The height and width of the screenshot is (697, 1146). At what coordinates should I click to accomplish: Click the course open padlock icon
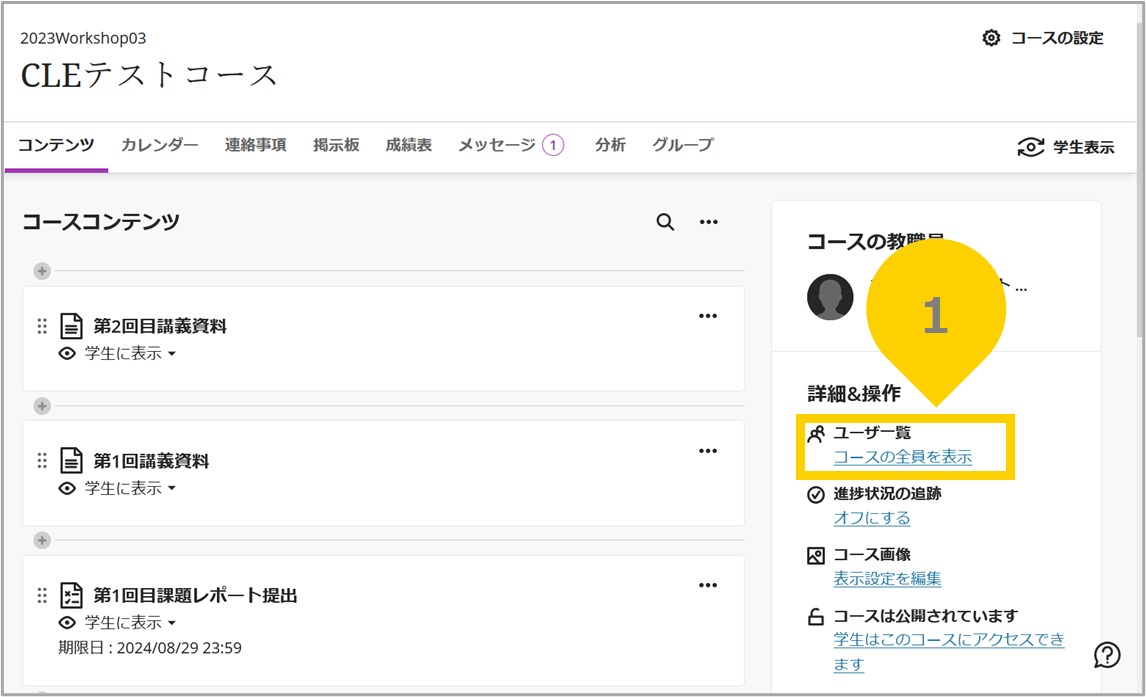(816, 617)
